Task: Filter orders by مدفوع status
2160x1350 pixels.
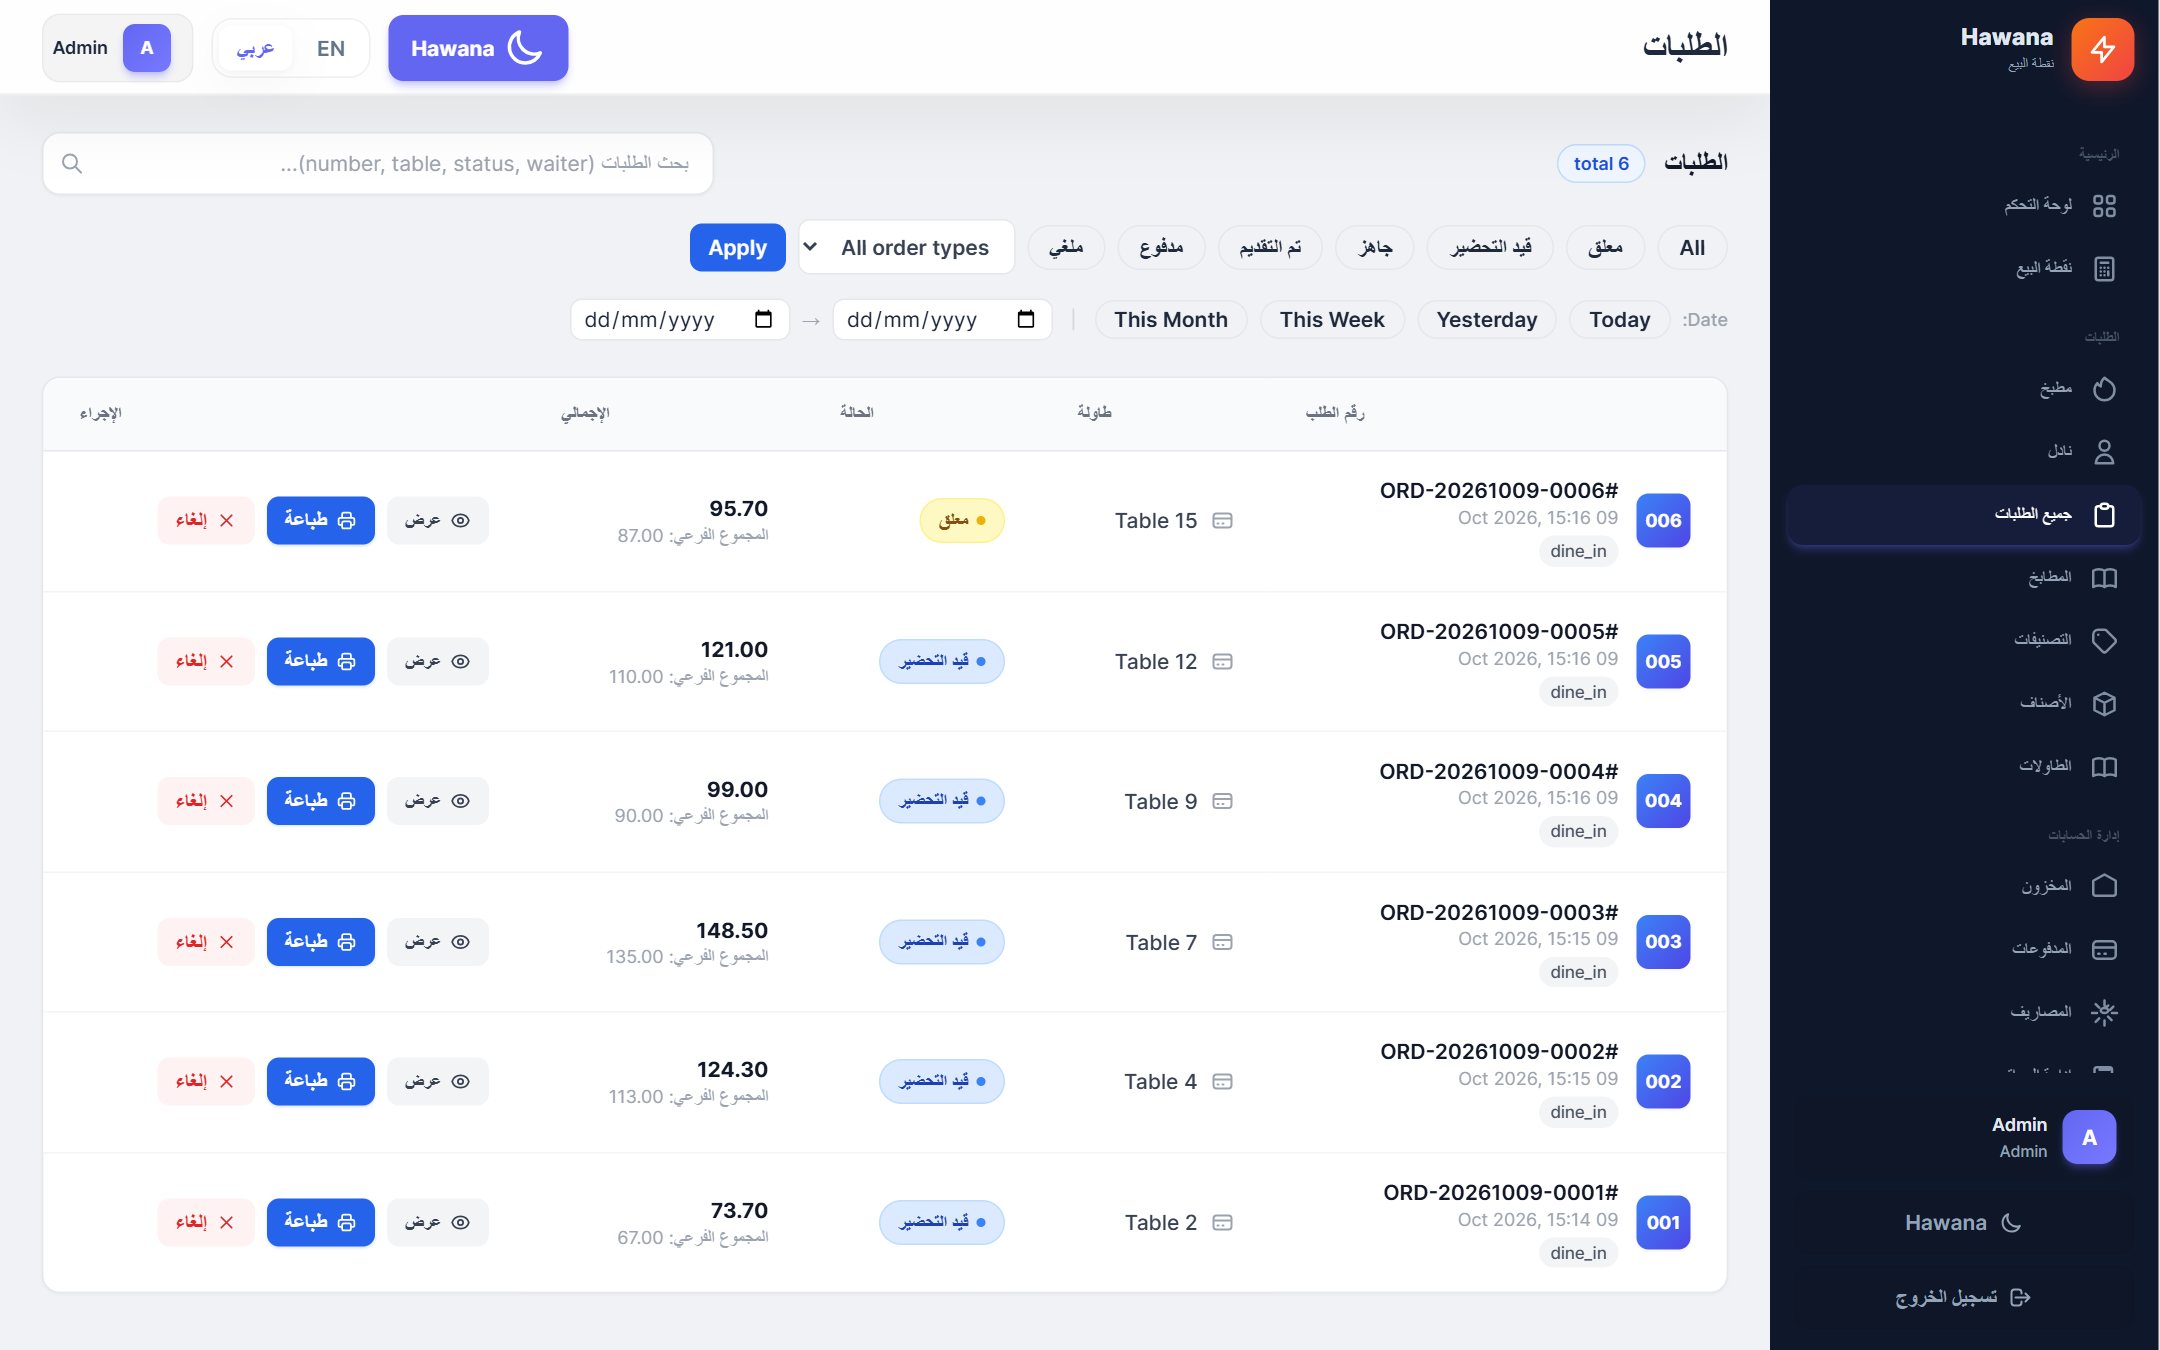Action: (1161, 247)
